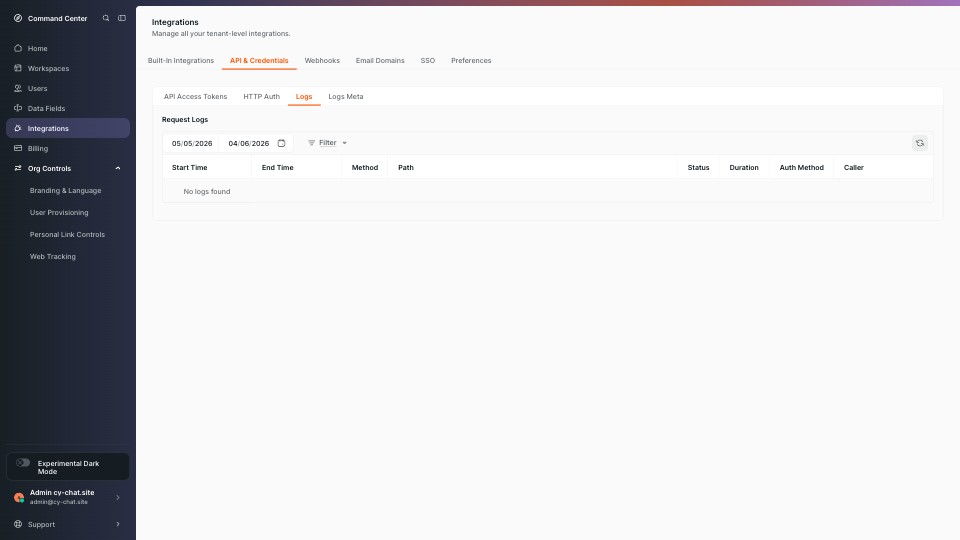Open the Logs Meta sub-tab

(x=346, y=97)
